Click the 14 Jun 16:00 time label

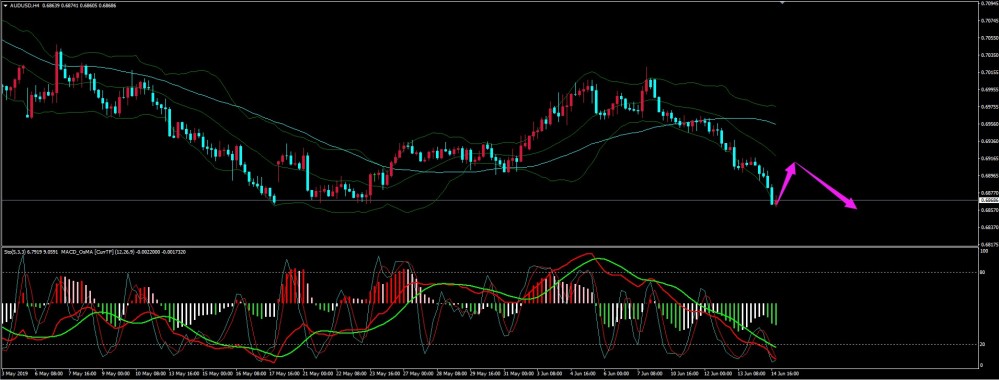[x=785, y=374]
